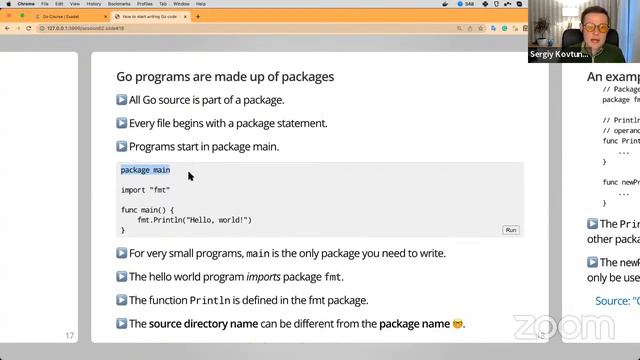Viewport: 640px width, 360px height.
Task: Open the Bookmarks menu
Action: (119, 4)
